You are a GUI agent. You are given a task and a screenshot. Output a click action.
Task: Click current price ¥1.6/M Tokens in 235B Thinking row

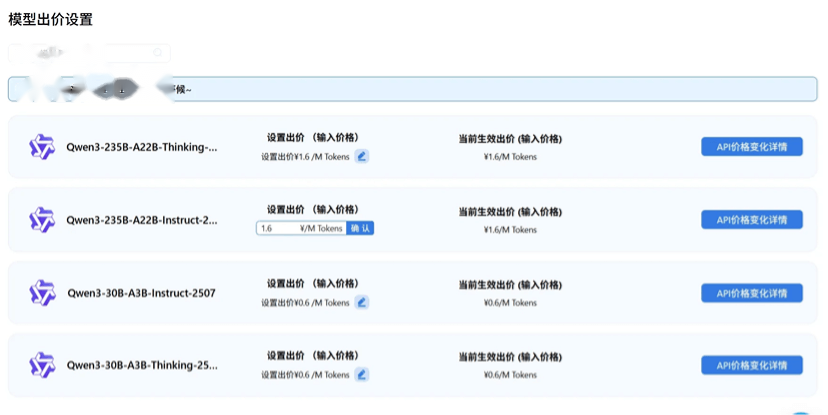tap(510, 157)
